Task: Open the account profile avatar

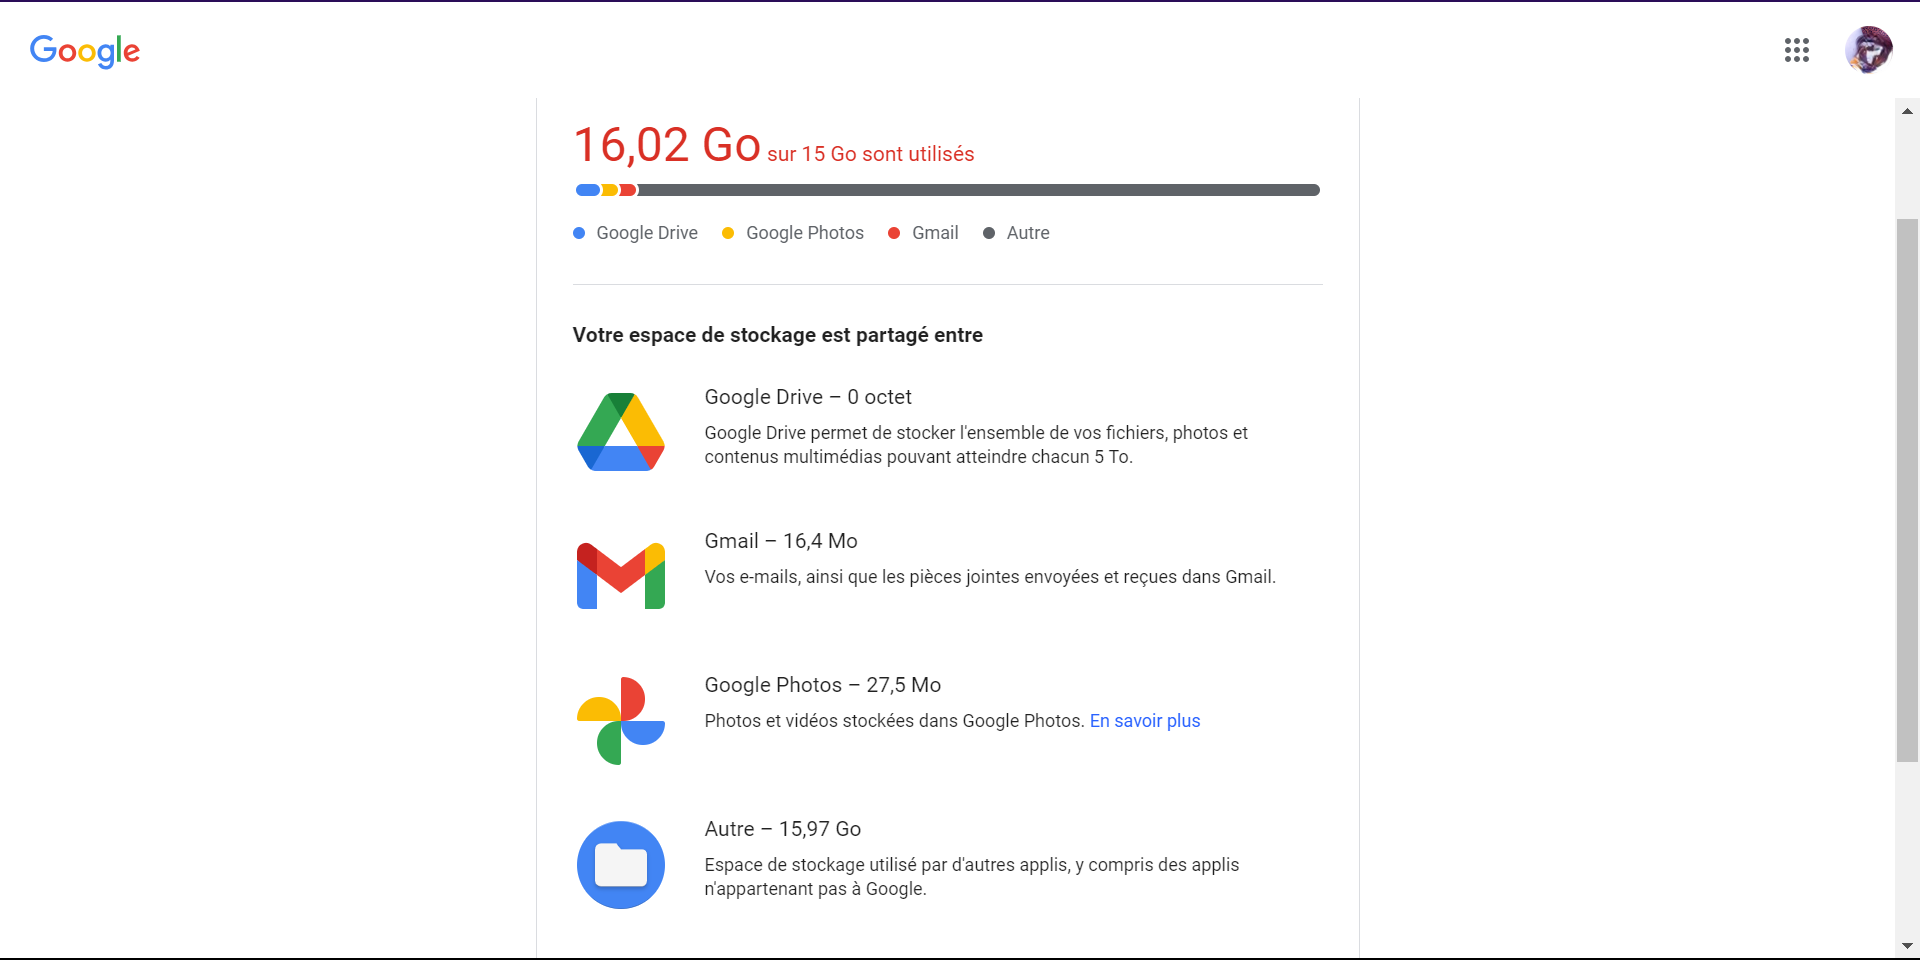Action: coord(1868,50)
